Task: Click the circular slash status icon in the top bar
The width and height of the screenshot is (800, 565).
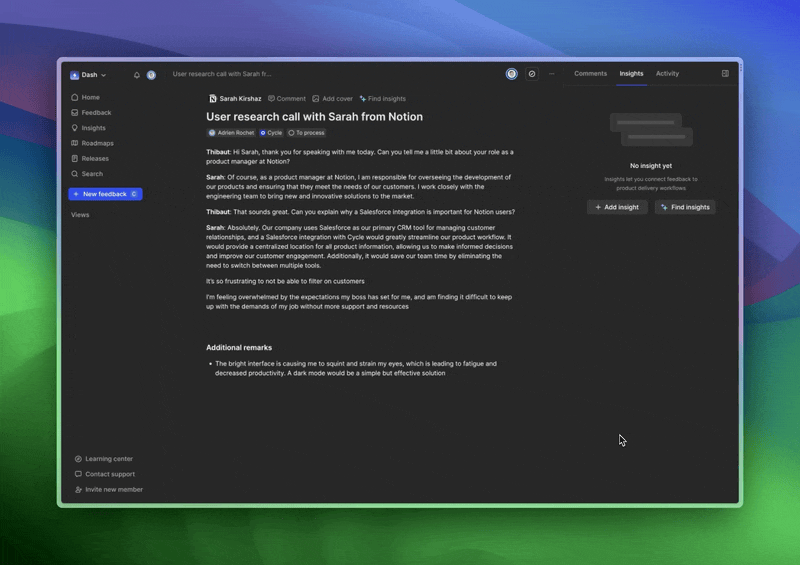Action: 532,74
